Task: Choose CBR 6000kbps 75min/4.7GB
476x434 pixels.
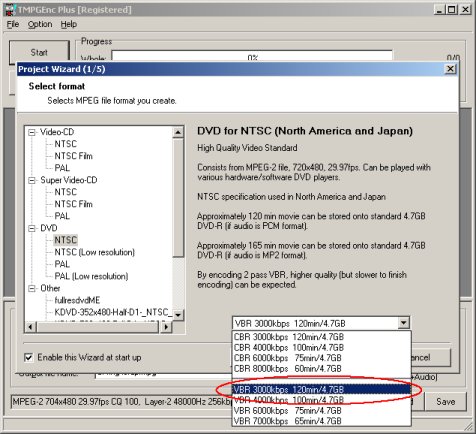Action: [x=322, y=358]
